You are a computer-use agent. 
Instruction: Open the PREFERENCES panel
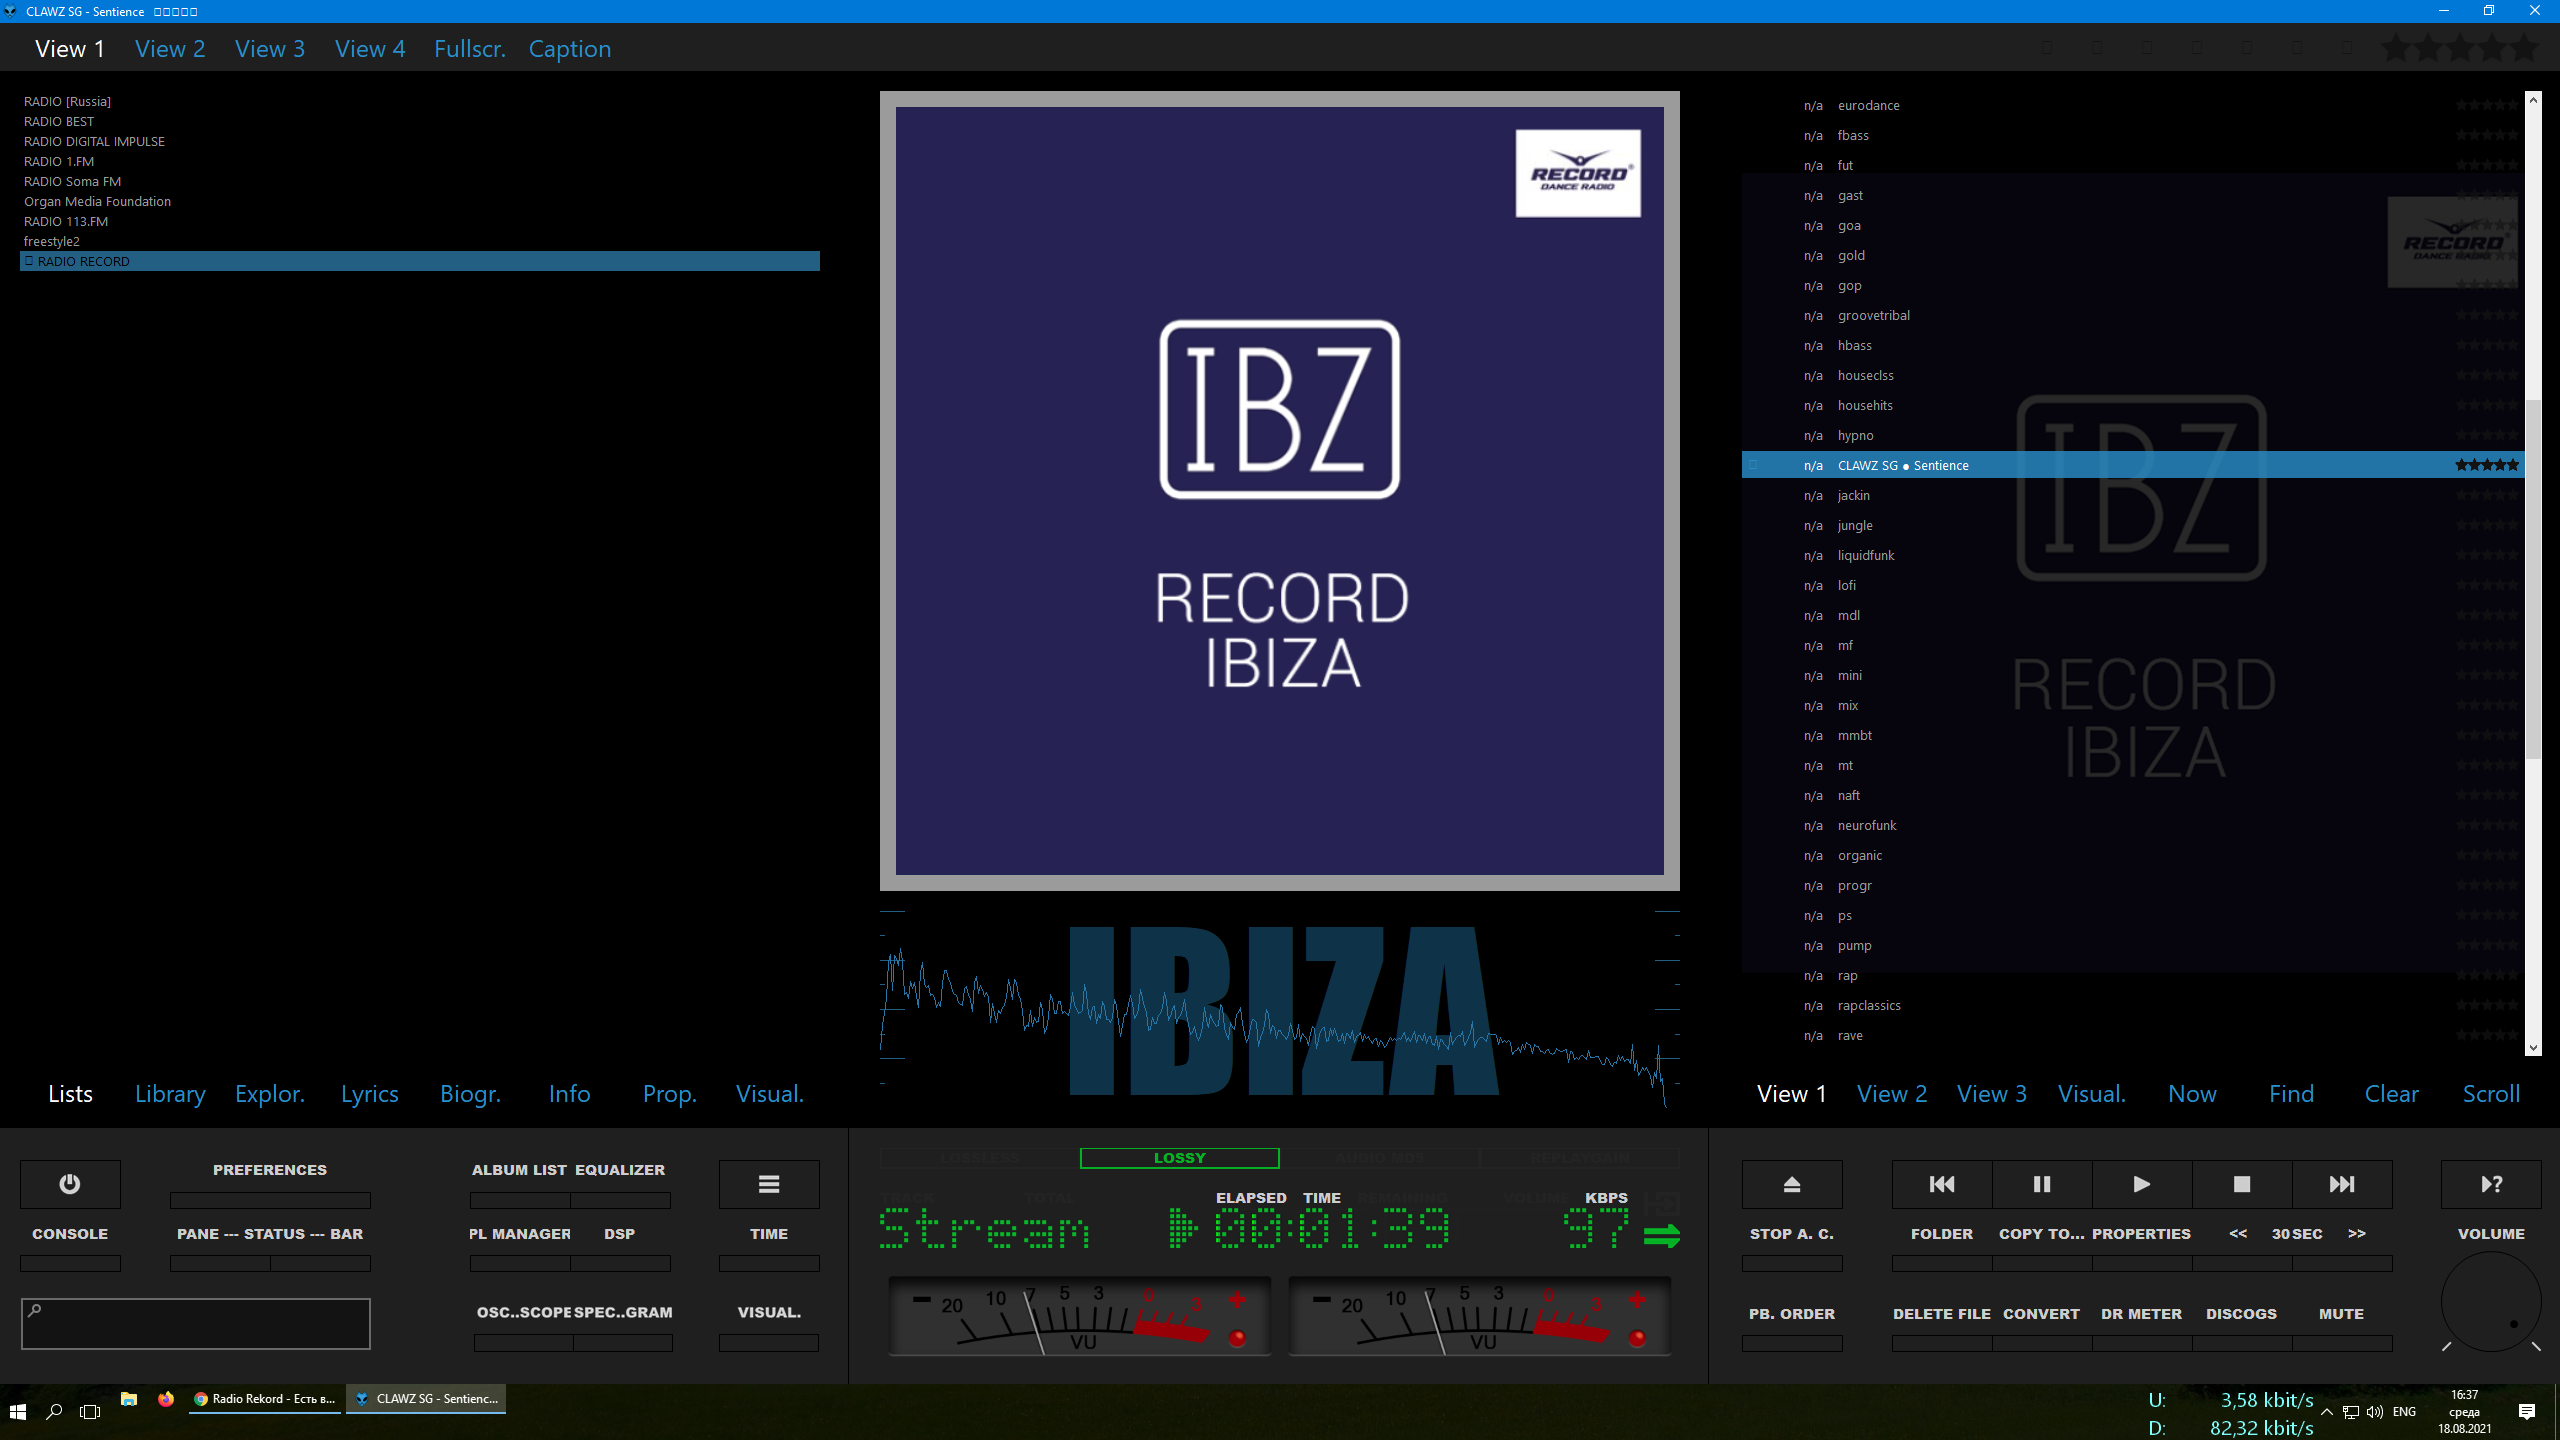(x=269, y=1170)
